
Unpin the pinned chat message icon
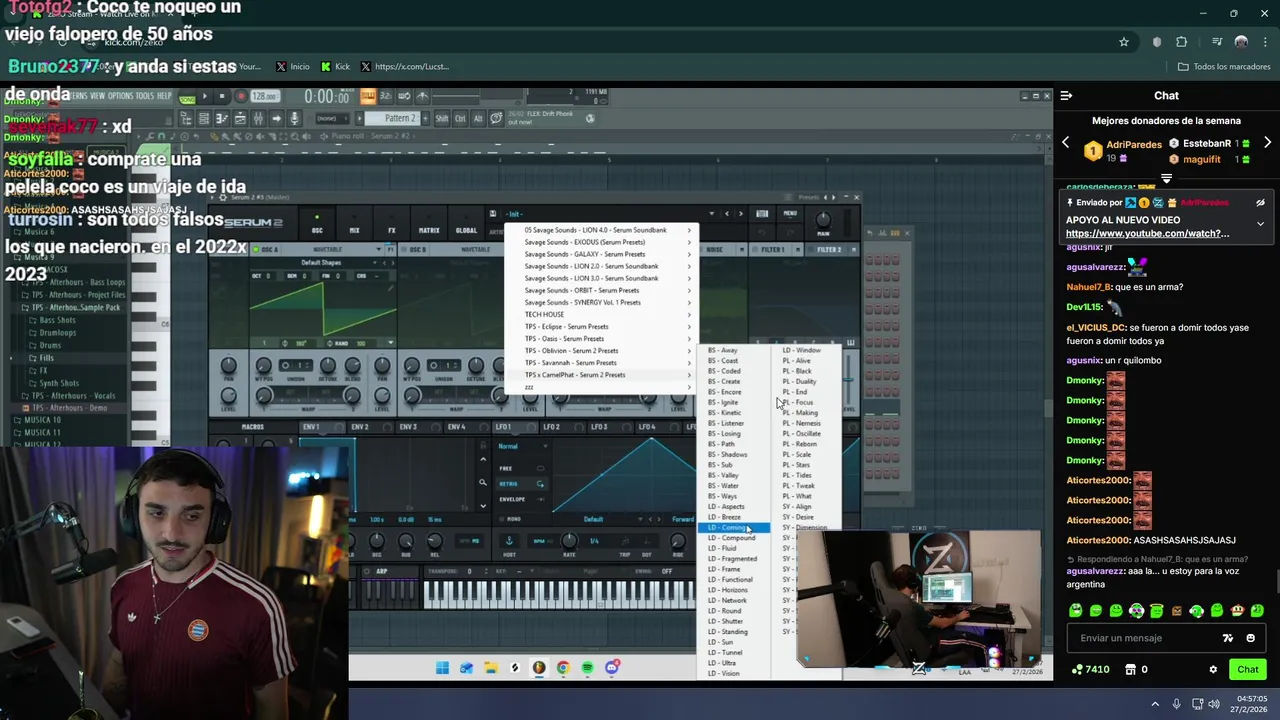1260,202
